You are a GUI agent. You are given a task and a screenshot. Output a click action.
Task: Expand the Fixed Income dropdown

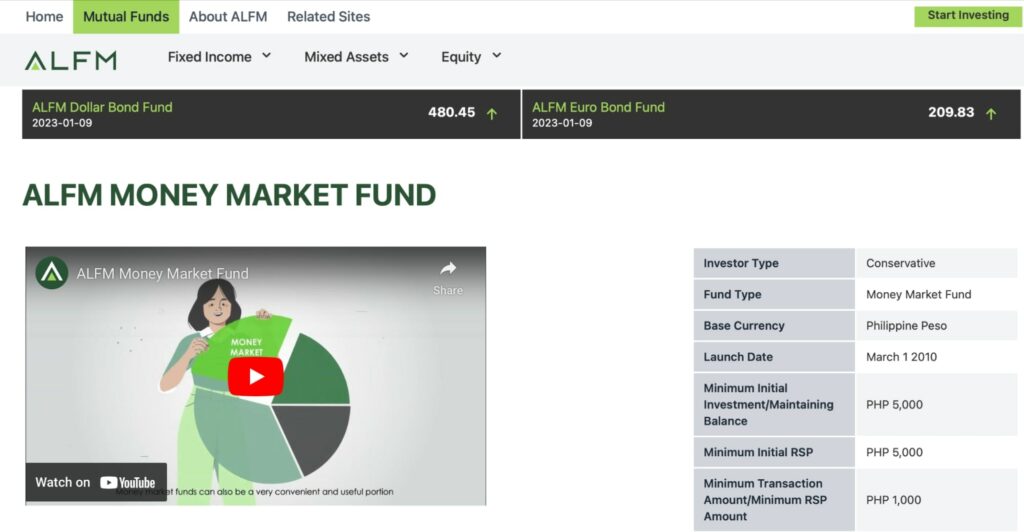(219, 57)
